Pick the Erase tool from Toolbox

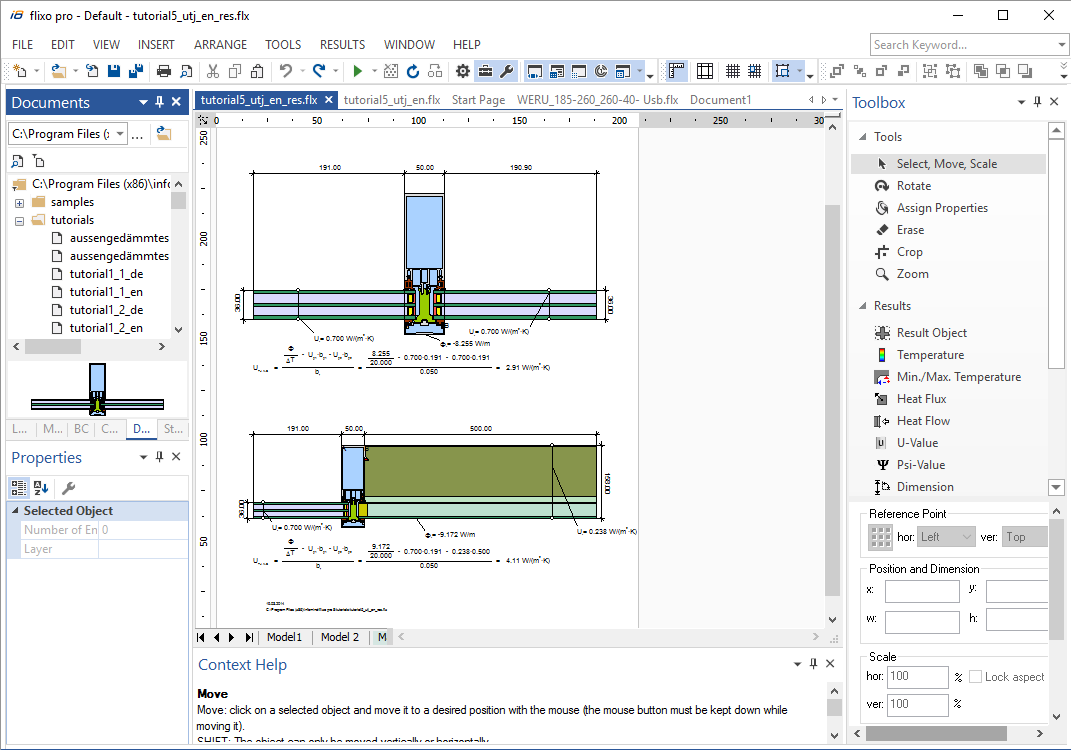click(910, 230)
